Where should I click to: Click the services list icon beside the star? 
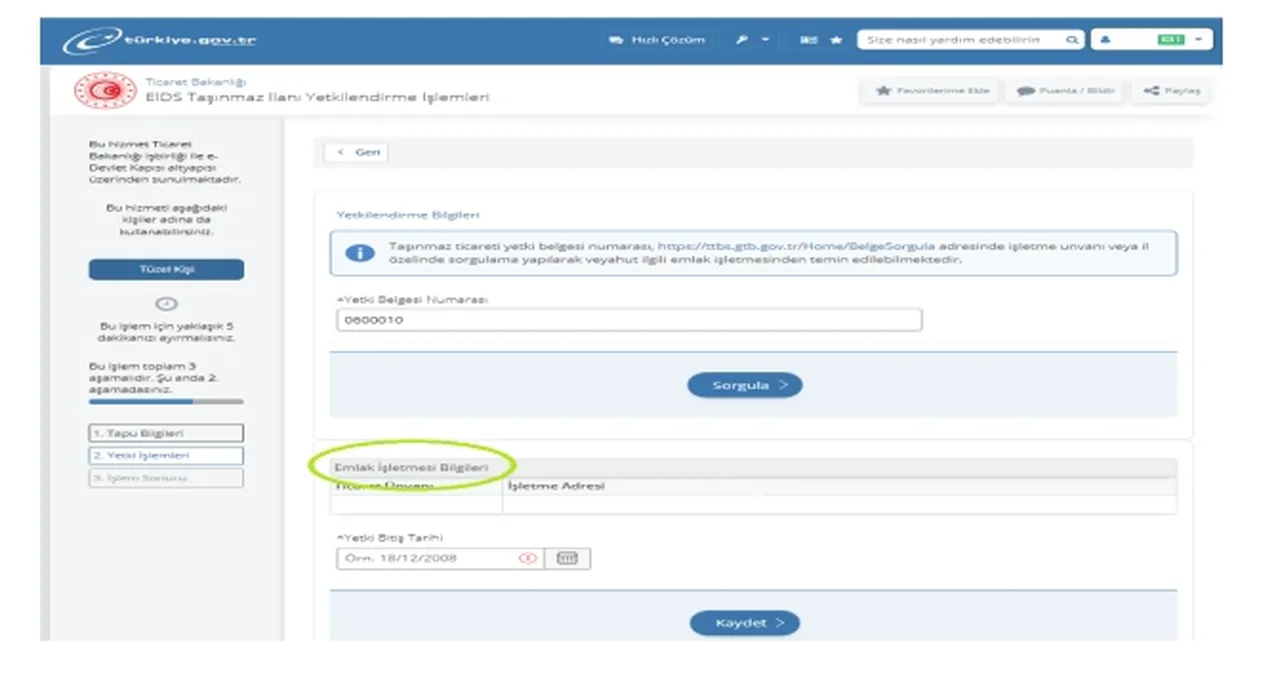(808, 40)
